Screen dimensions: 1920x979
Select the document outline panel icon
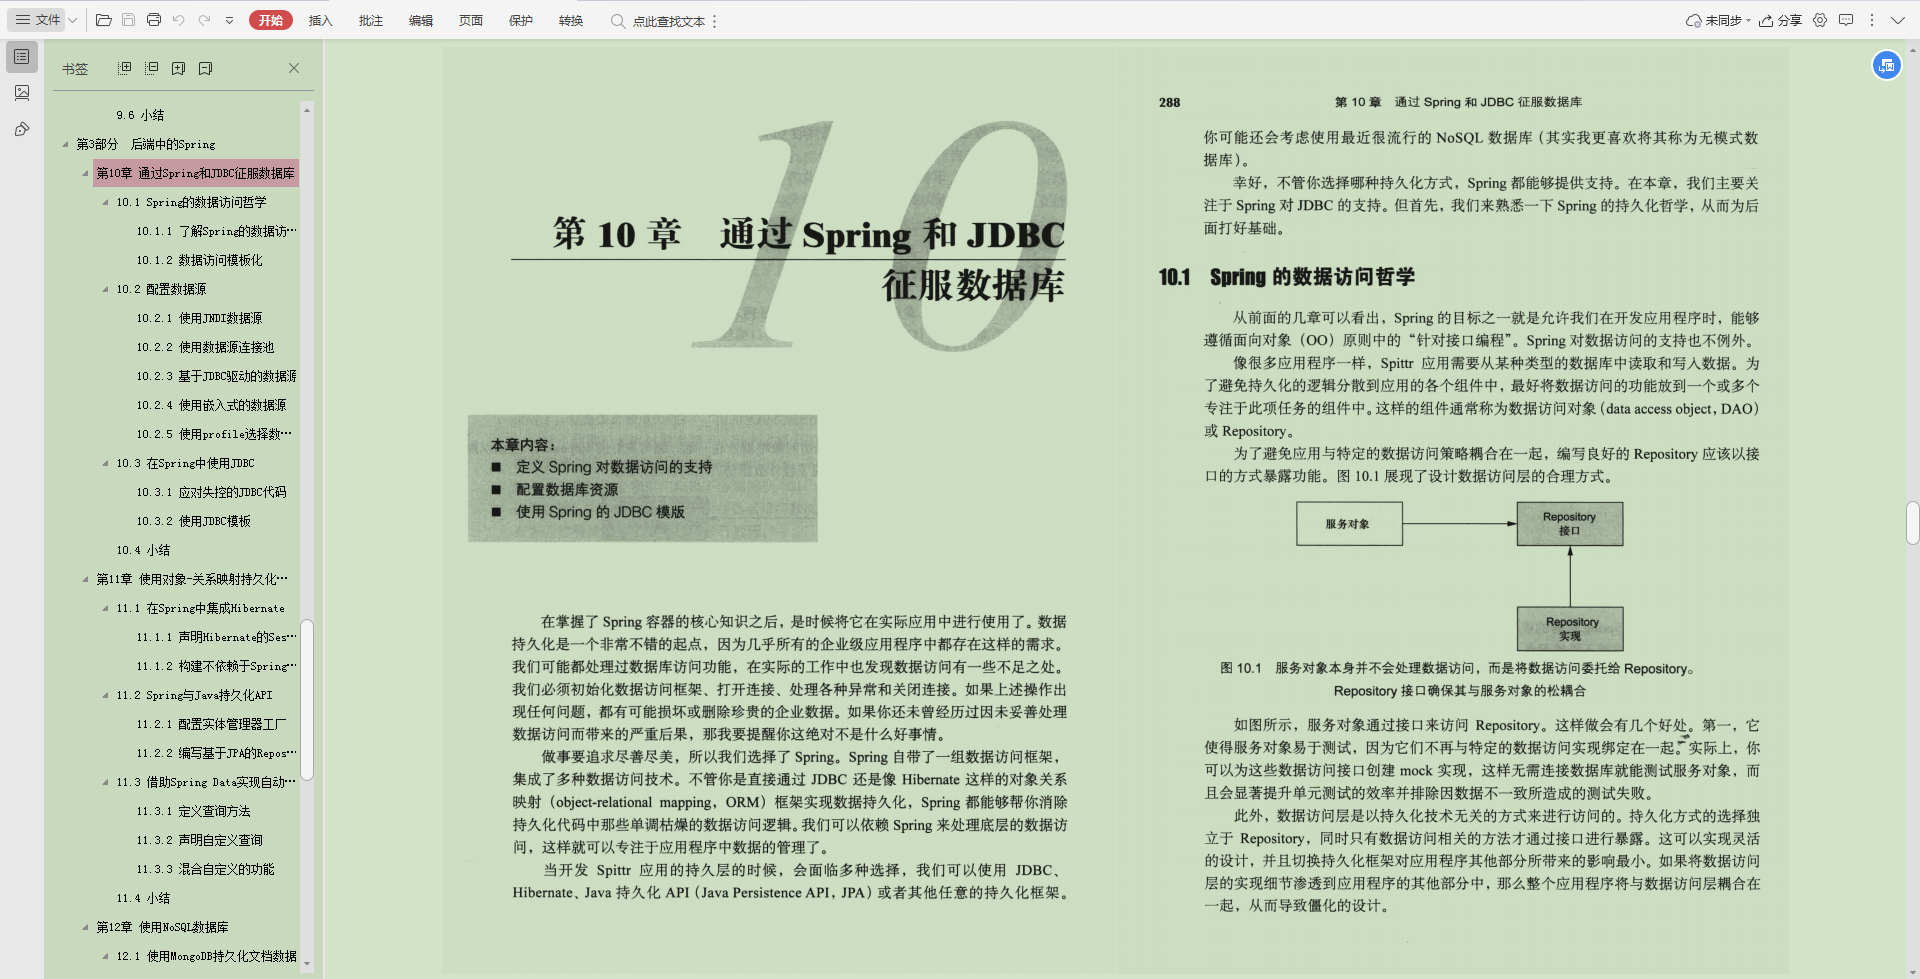point(22,57)
